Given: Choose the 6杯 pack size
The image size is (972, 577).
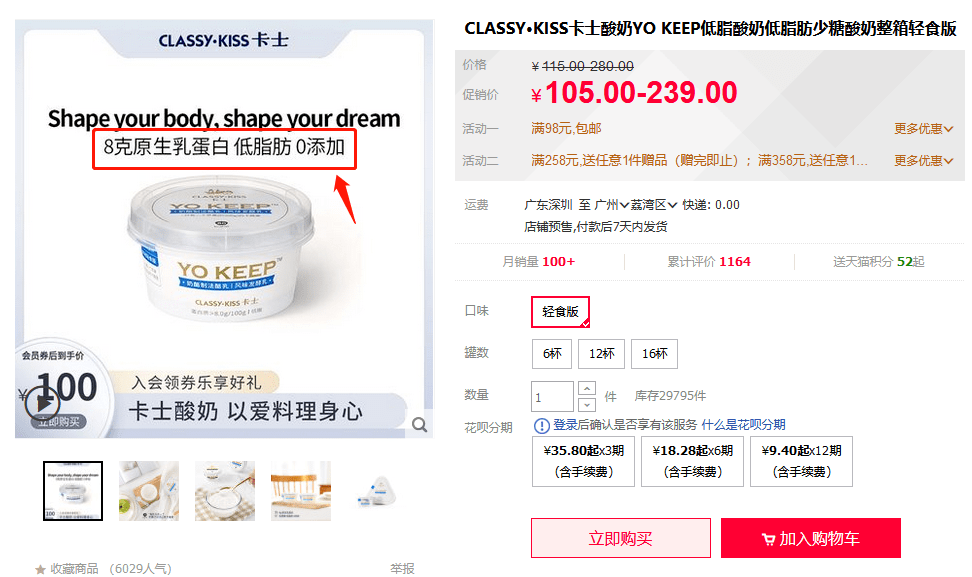Looking at the screenshot, I should tap(552, 354).
